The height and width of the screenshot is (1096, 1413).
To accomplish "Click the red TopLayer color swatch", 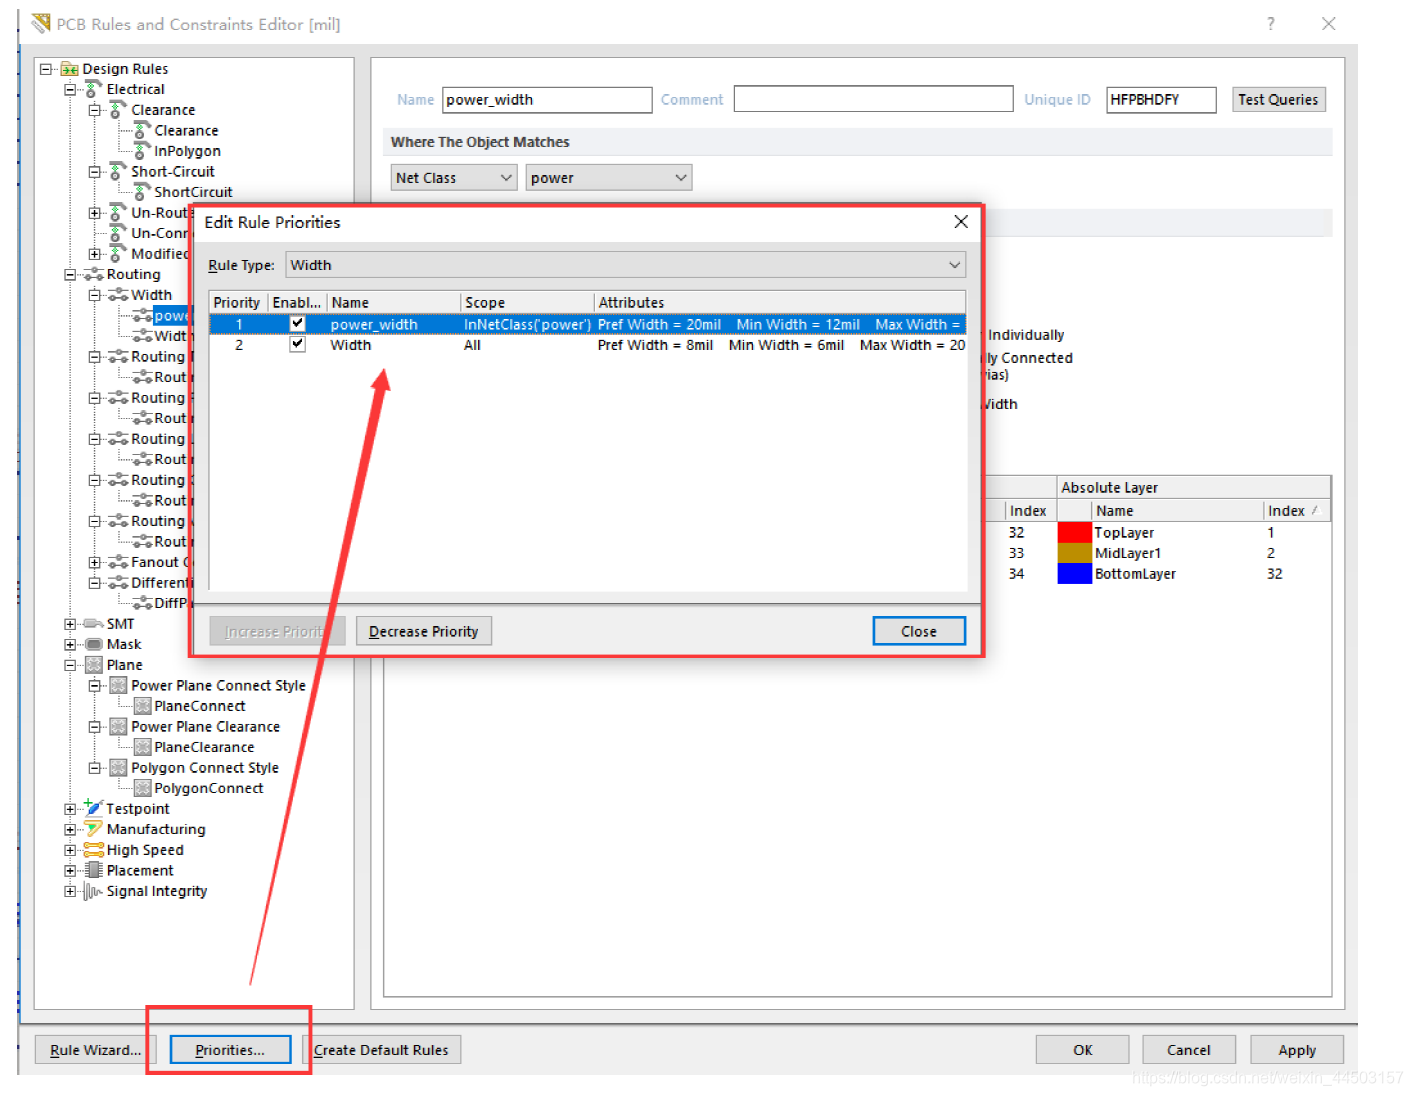I will tap(1074, 533).
